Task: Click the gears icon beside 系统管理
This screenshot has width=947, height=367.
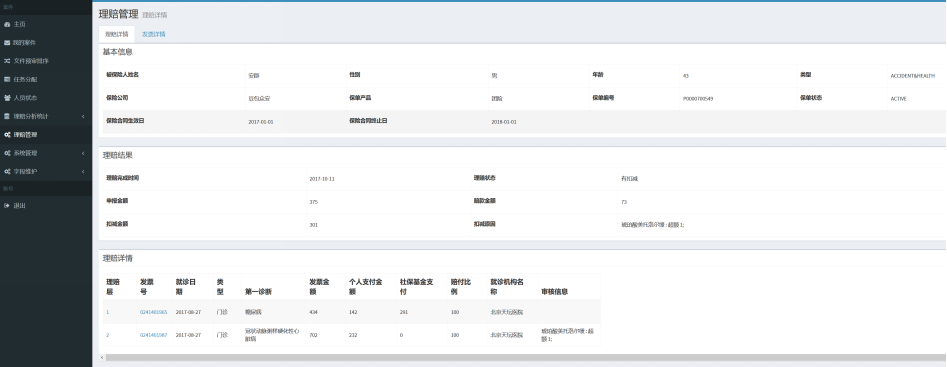Action: (7, 153)
